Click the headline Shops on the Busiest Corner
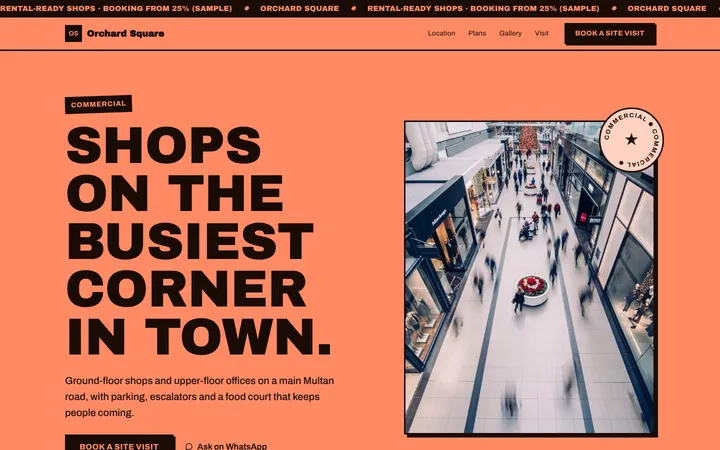This screenshot has height=450, width=720. (x=198, y=240)
